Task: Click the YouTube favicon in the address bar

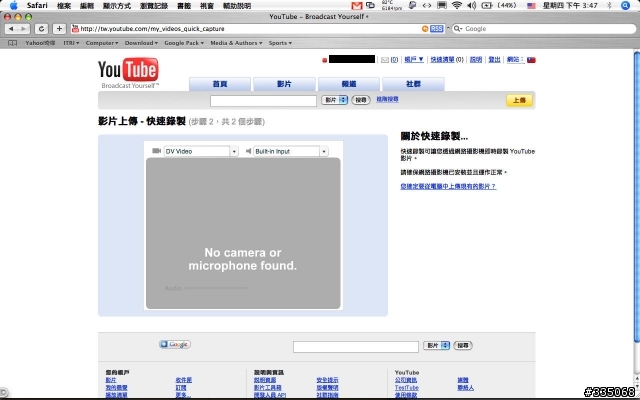Action: pos(75,29)
